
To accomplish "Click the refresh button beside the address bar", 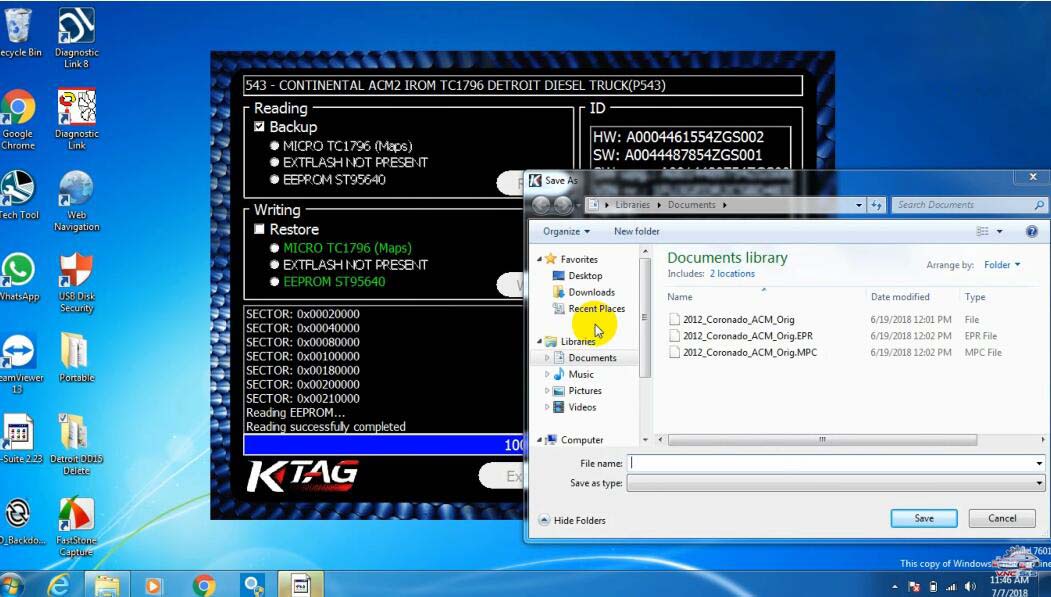I will [x=876, y=205].
